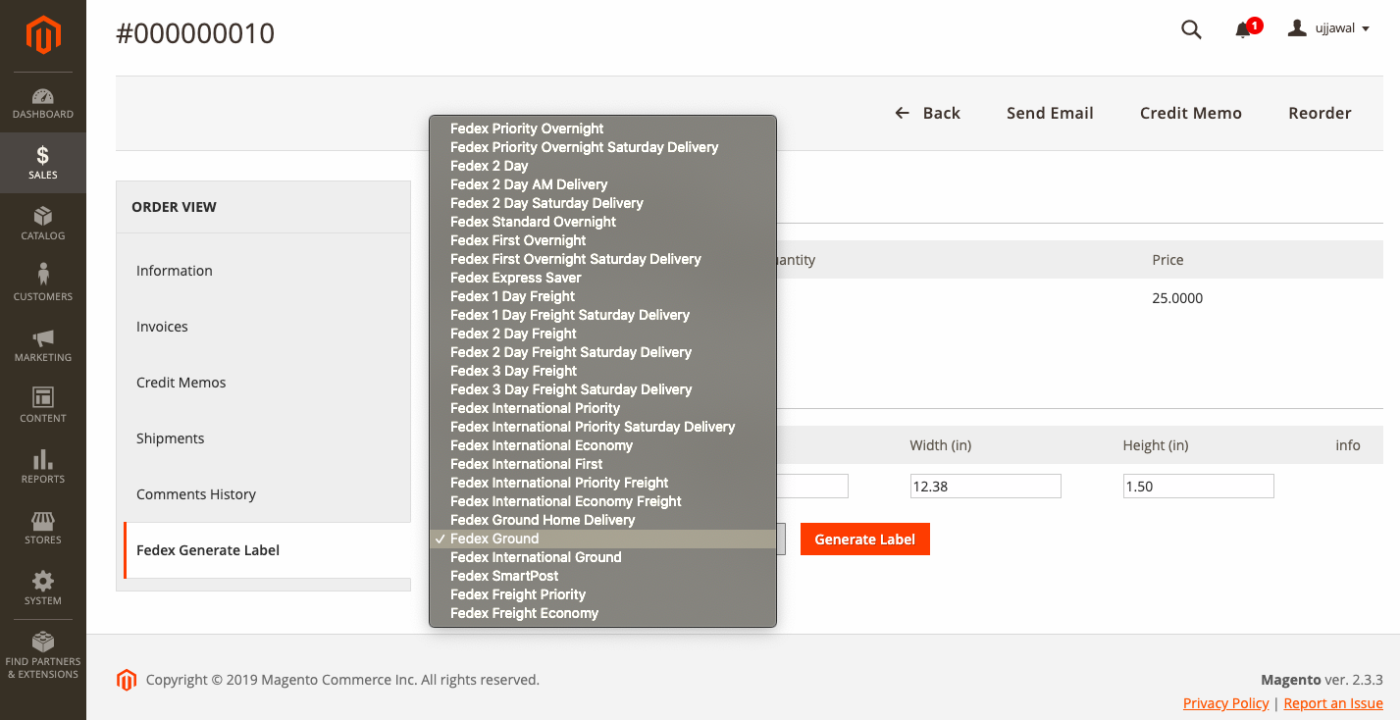This screenshot has height=720, width=1400.
Task: Choose Fedex 2 Day Freight Saturday Delivery
Action: pyautogui.click(x=603, y=352)
